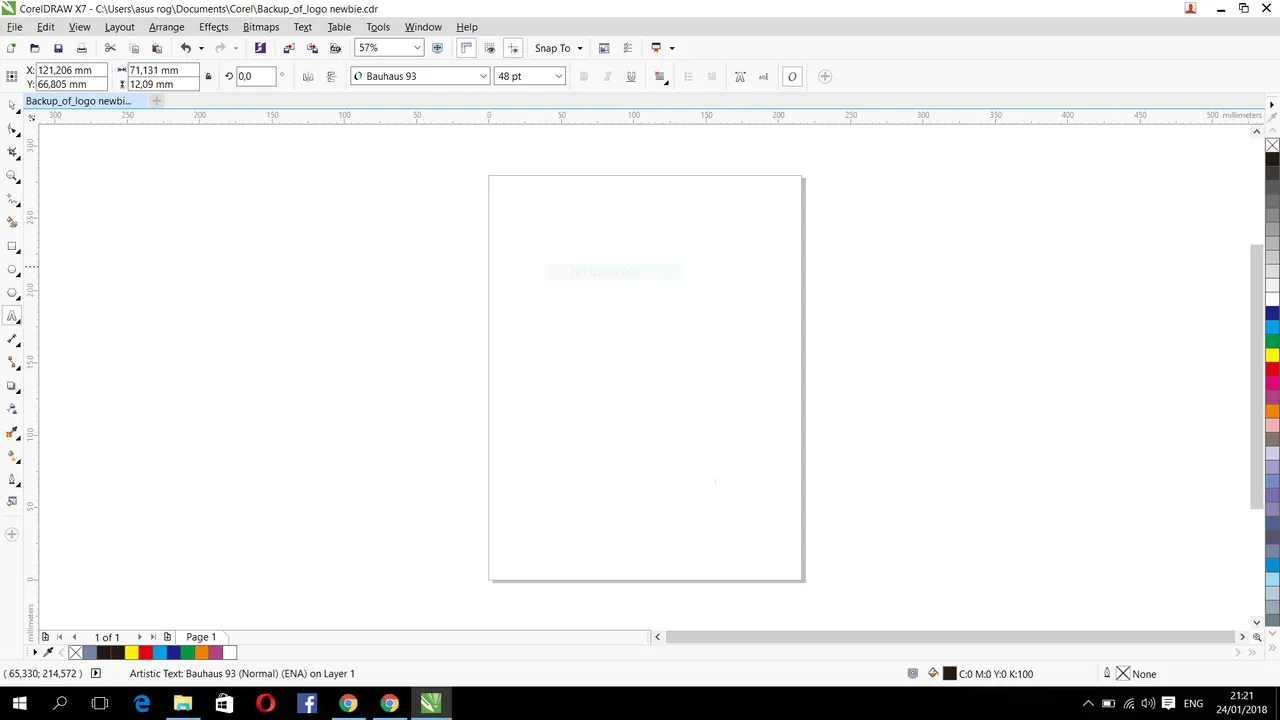Click the New document icon
1280x720 pixels.
tap(11, 48)
